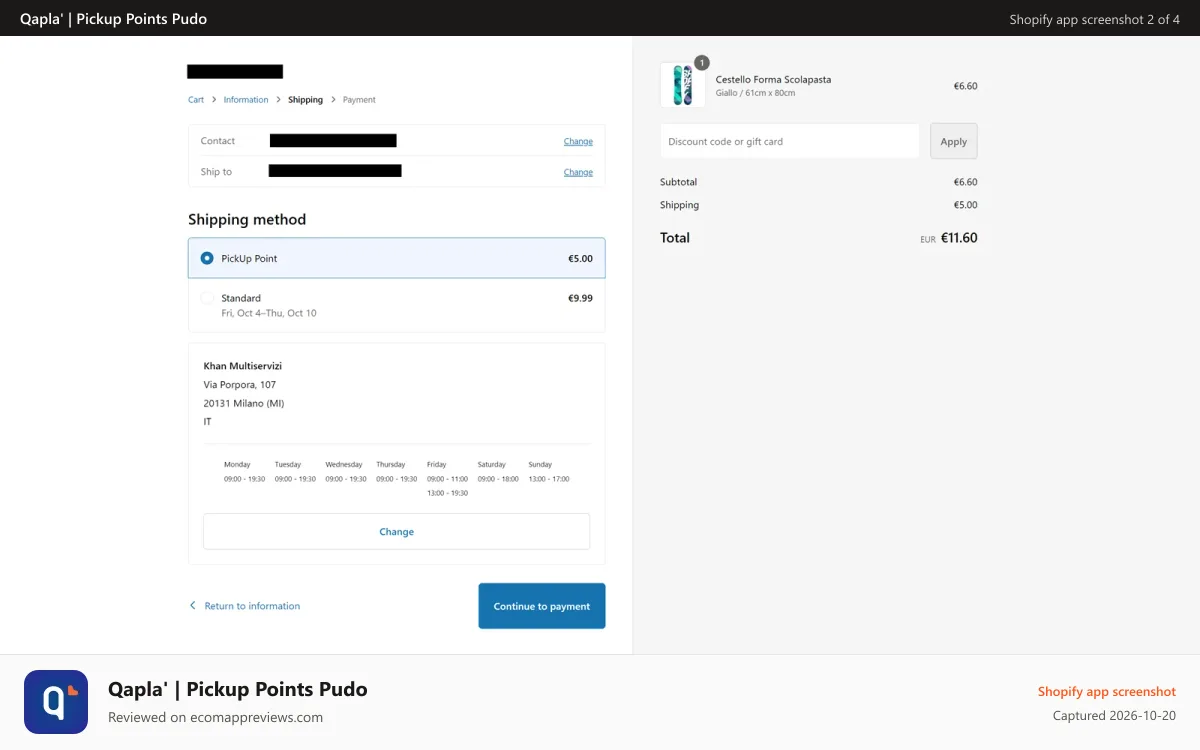Click the Payment breadcrumb step
1200x750 pixels.
click(359, 100)
